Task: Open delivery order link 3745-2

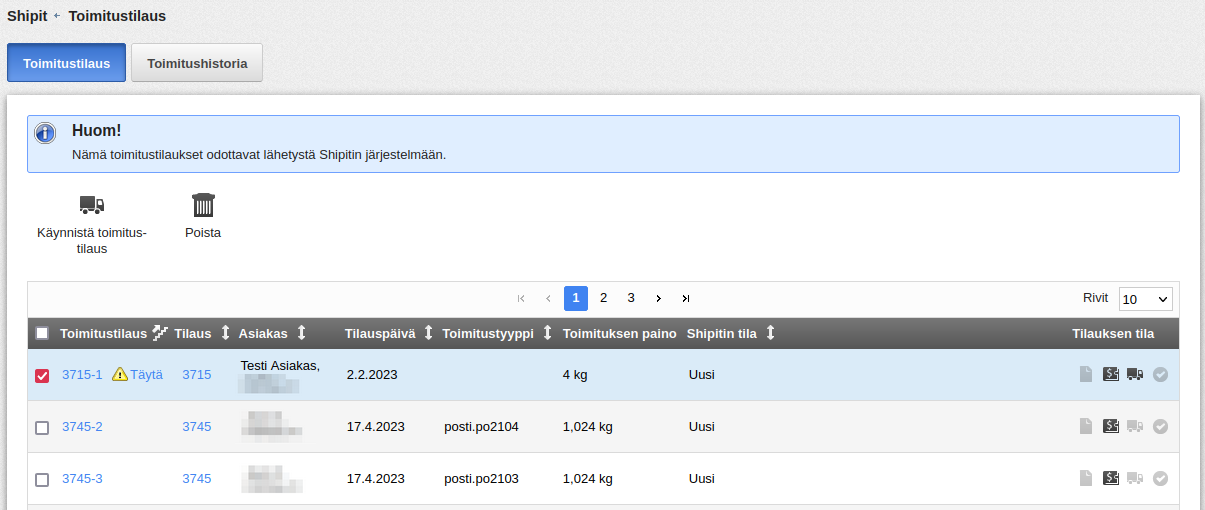Action: pos(82,426)
